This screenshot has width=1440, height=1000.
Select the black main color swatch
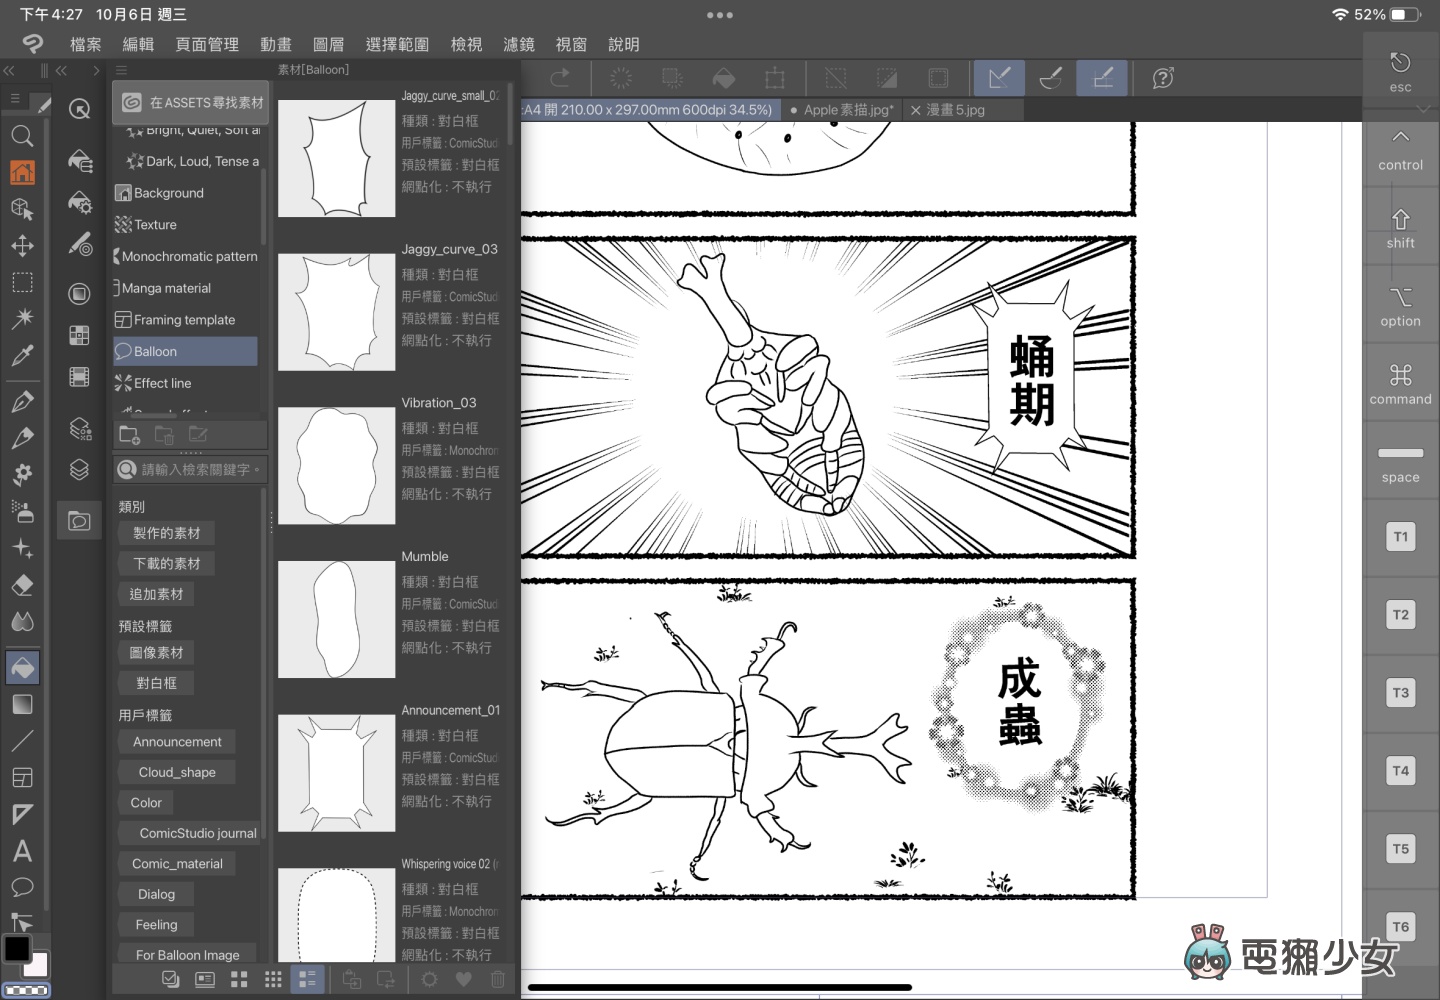17,948
